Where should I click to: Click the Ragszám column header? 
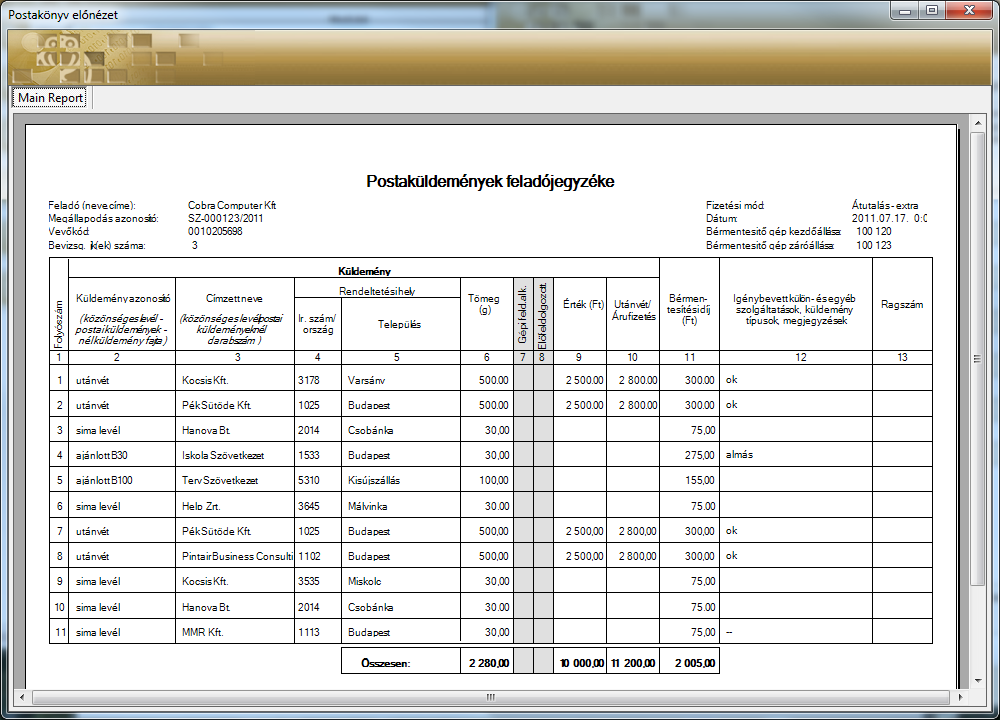(902, 304)
